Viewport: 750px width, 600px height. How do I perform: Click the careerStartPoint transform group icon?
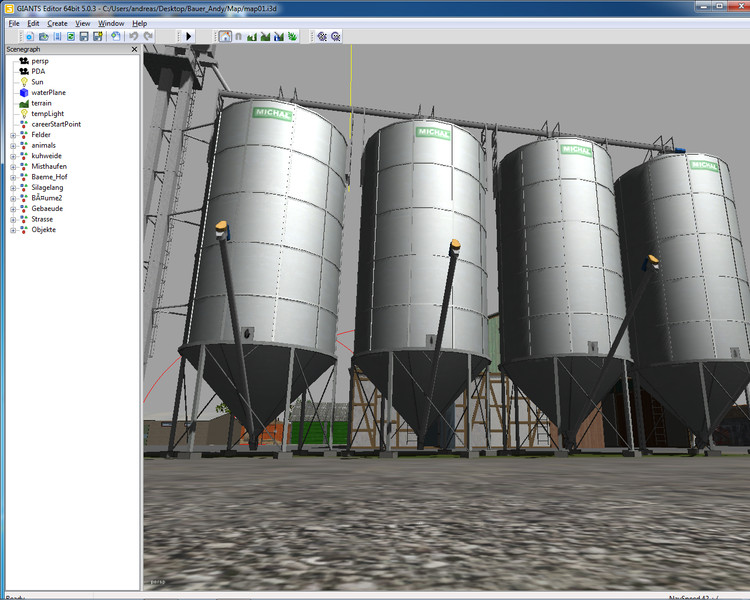click(24, 124)
